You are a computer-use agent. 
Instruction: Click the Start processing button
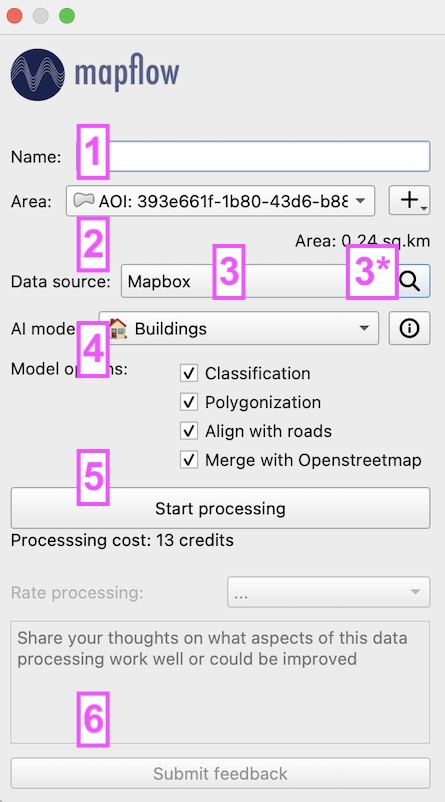220,508
